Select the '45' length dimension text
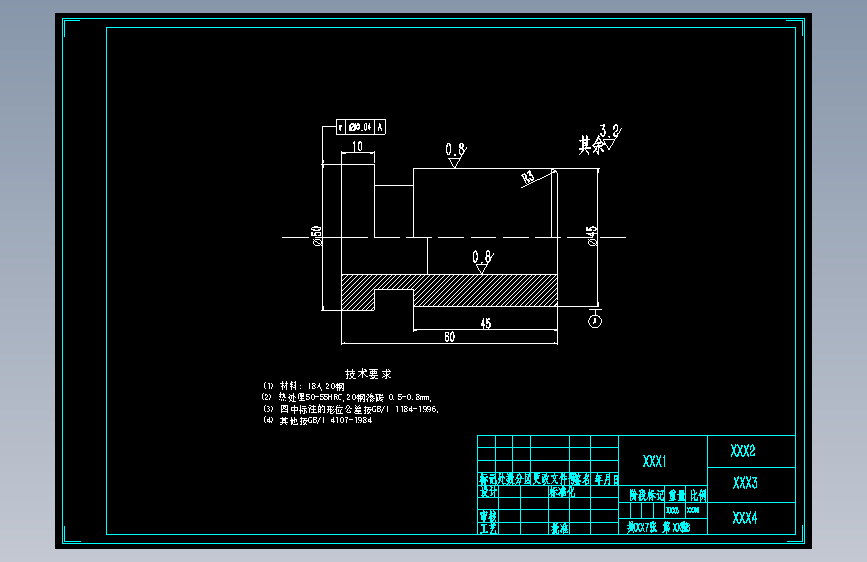 485,324
